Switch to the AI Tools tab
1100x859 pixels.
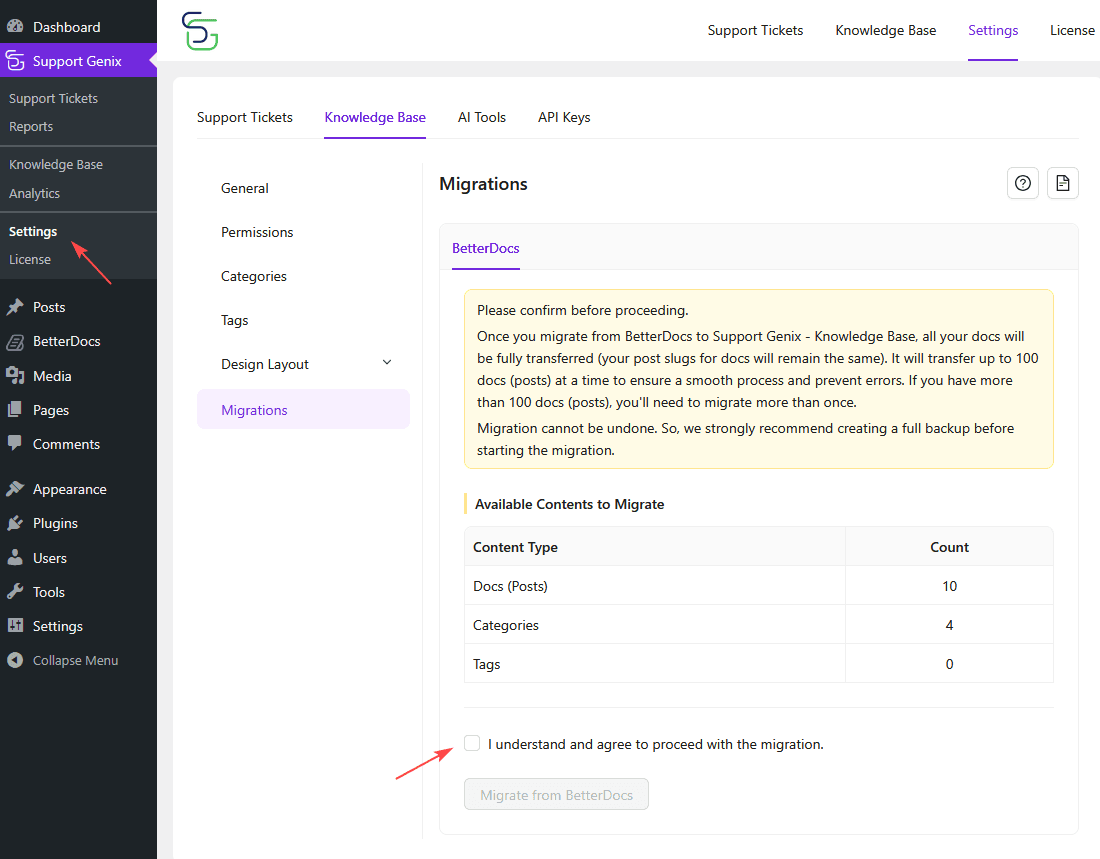[481, 117]
